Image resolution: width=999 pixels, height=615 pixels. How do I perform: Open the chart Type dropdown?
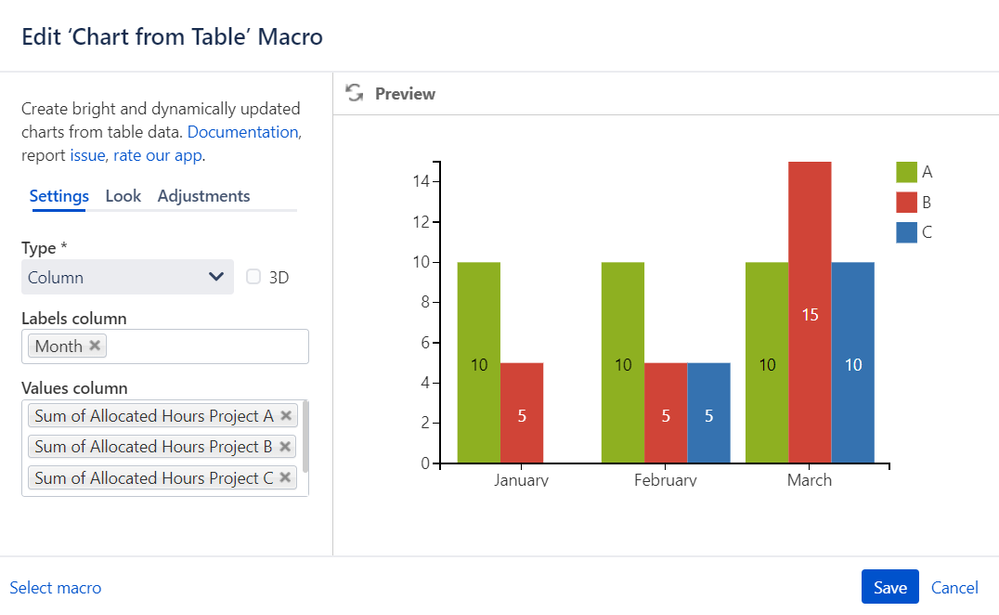coord(127,277)
